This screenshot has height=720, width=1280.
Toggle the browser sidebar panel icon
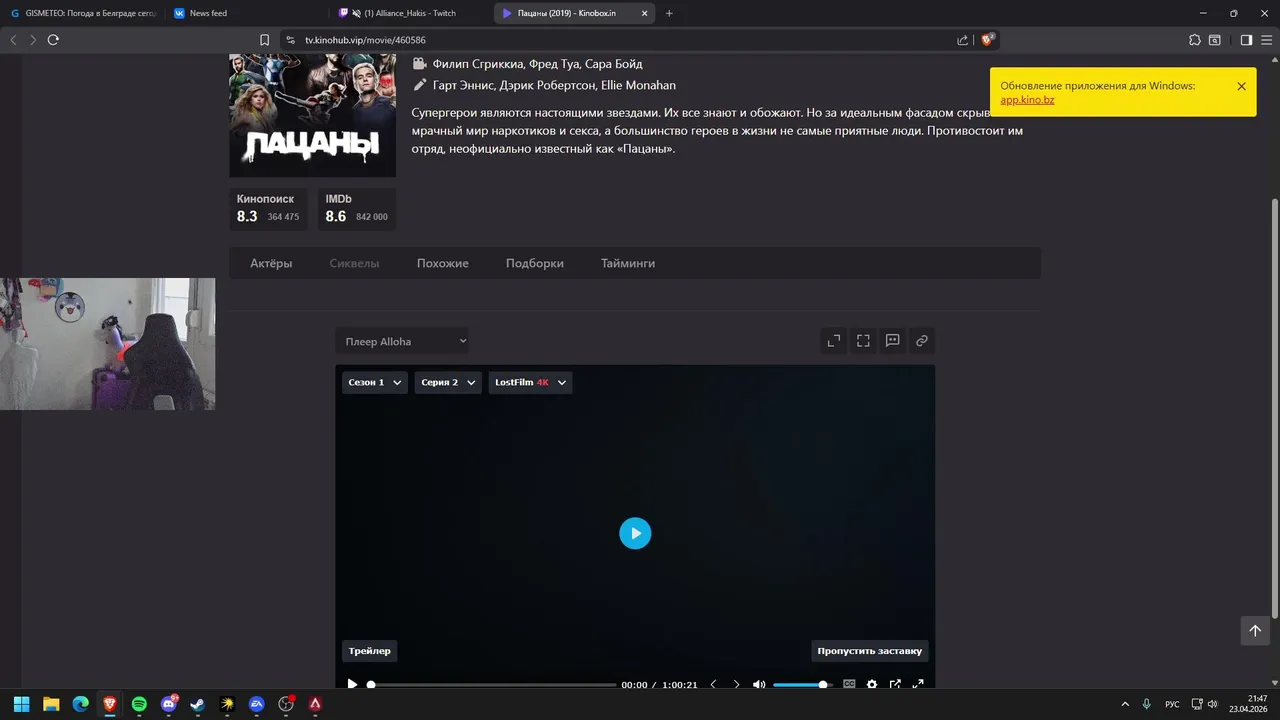(1246, 40)
